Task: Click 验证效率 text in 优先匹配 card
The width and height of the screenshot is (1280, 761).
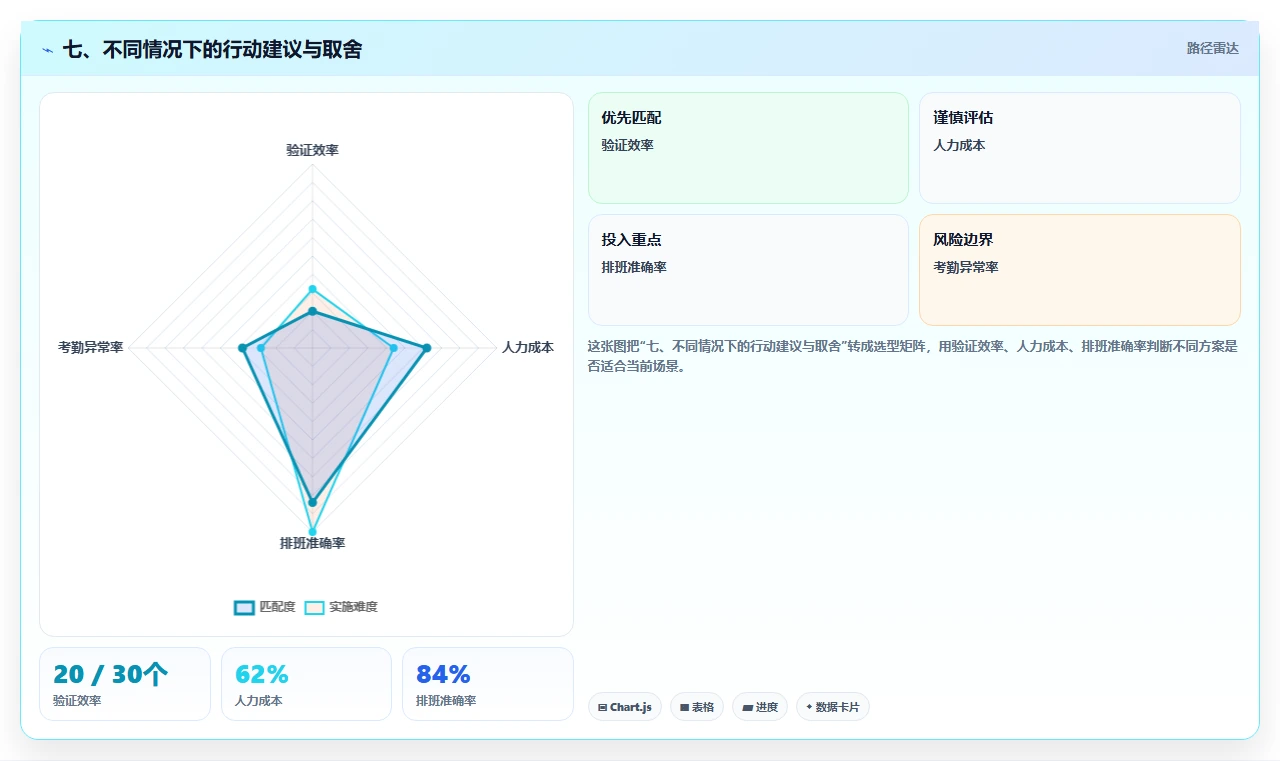Action: click(x=627, y=146)
